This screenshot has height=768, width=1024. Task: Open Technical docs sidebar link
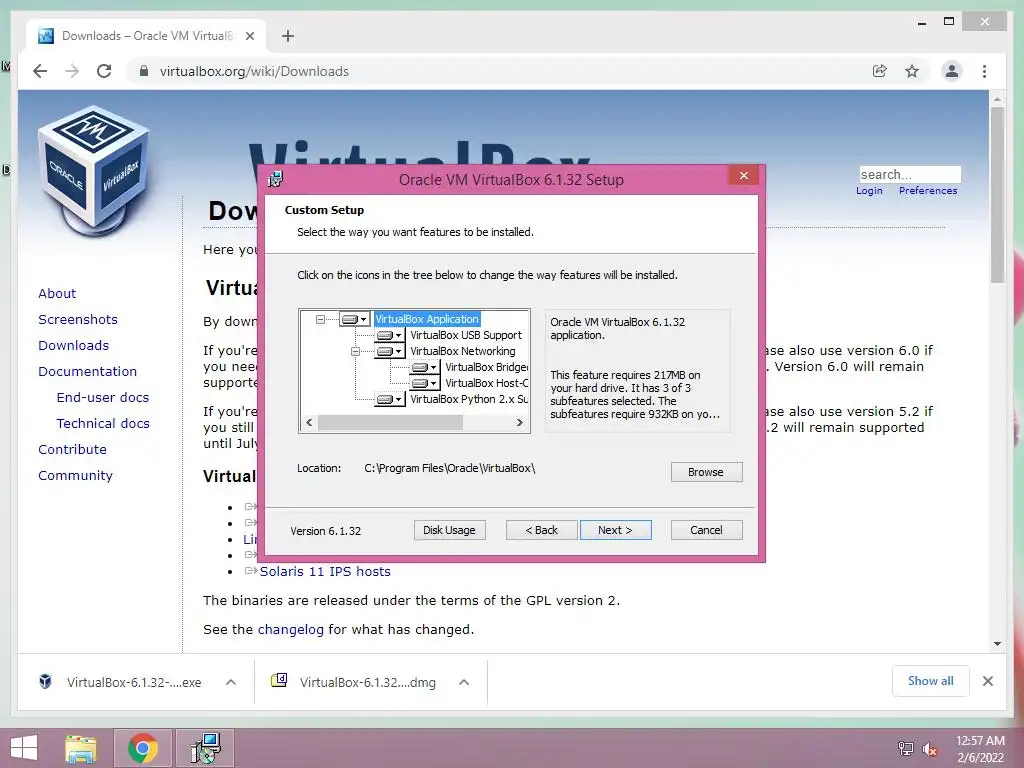coord(103,424)
